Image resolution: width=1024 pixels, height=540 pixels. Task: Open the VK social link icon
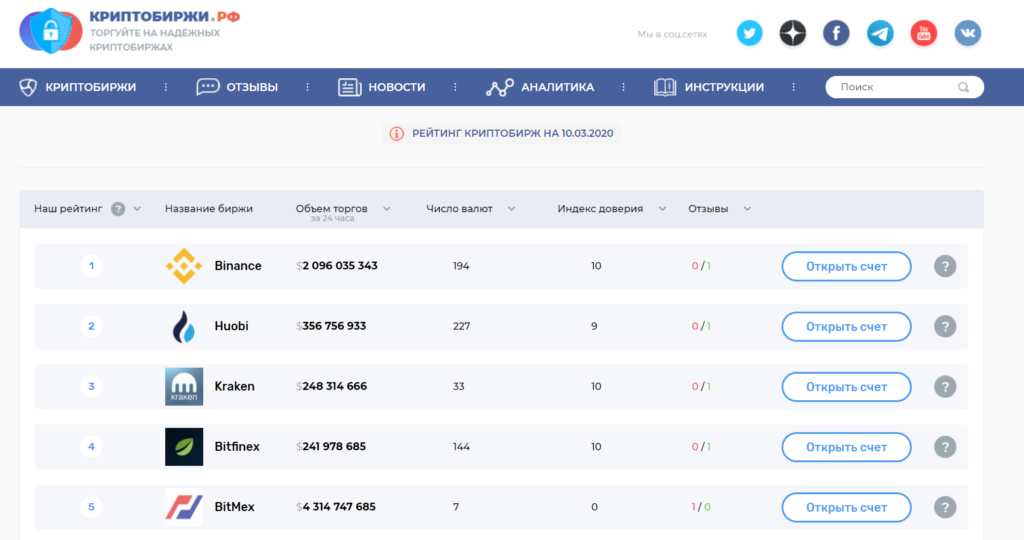tap(967, 33)
